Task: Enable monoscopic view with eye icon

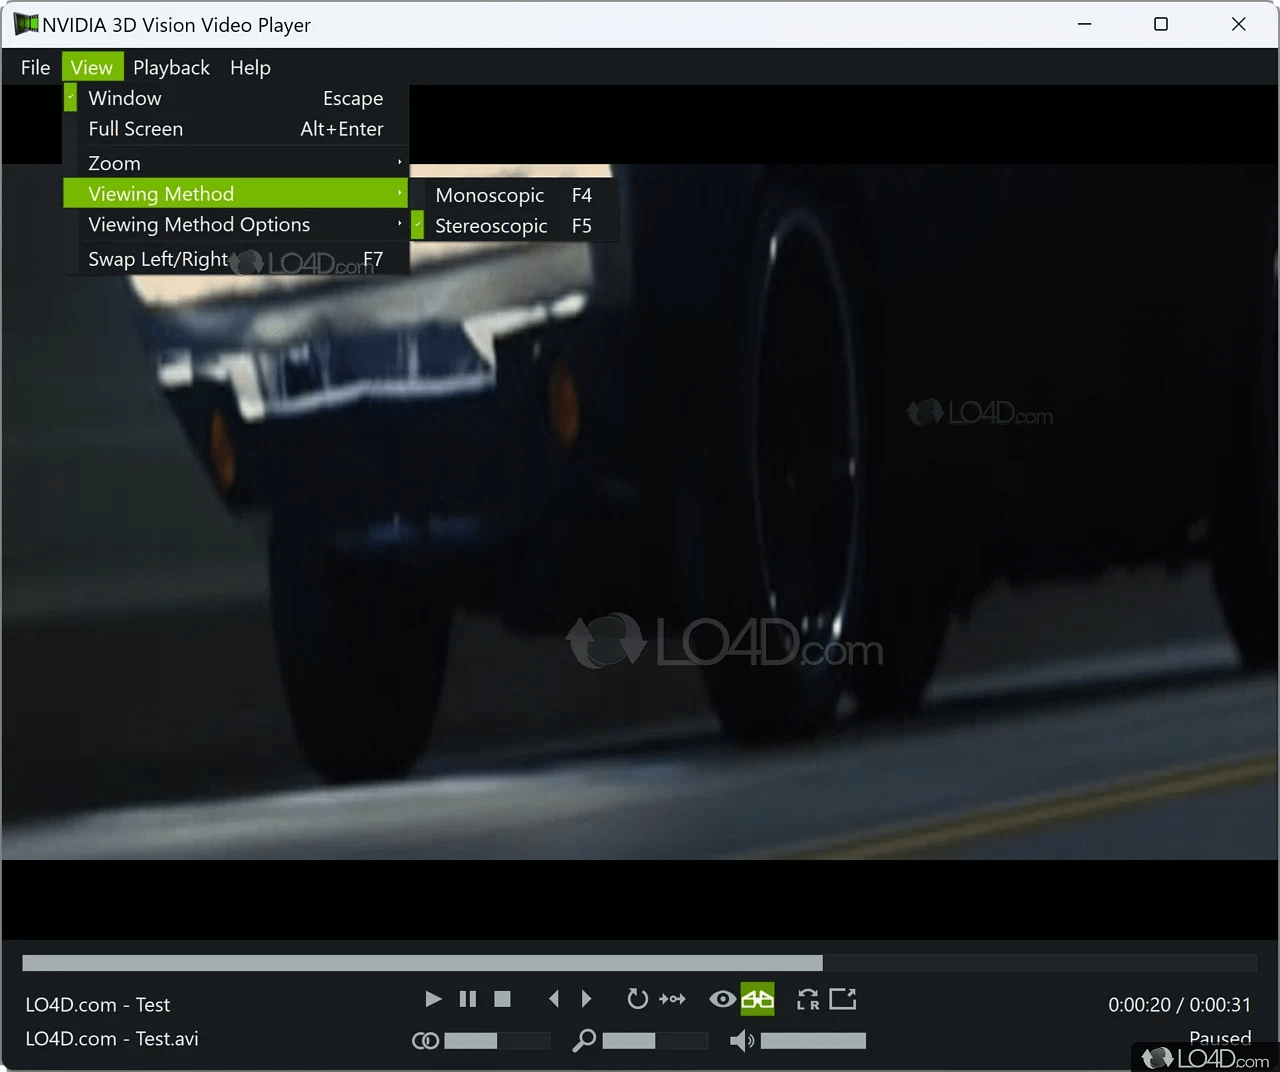Action: pyautogui.click(x=722, y=999)
